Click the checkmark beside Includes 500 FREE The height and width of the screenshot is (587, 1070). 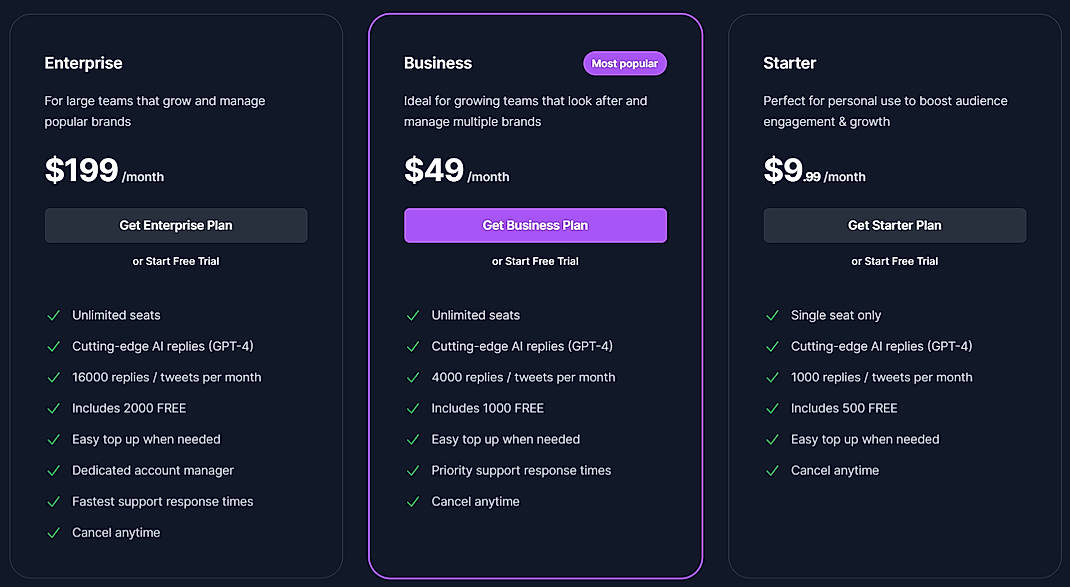pos(772,408)
